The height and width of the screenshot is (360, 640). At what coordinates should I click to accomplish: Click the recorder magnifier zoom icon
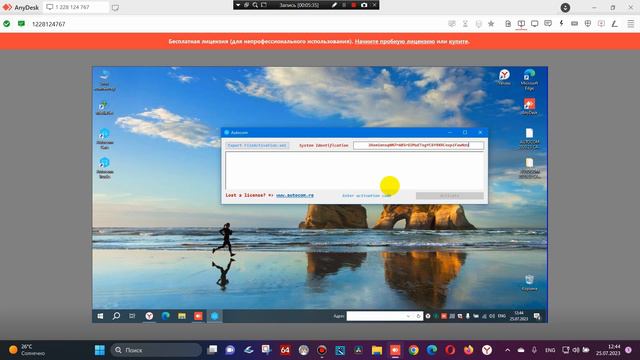tap(255, 5)
